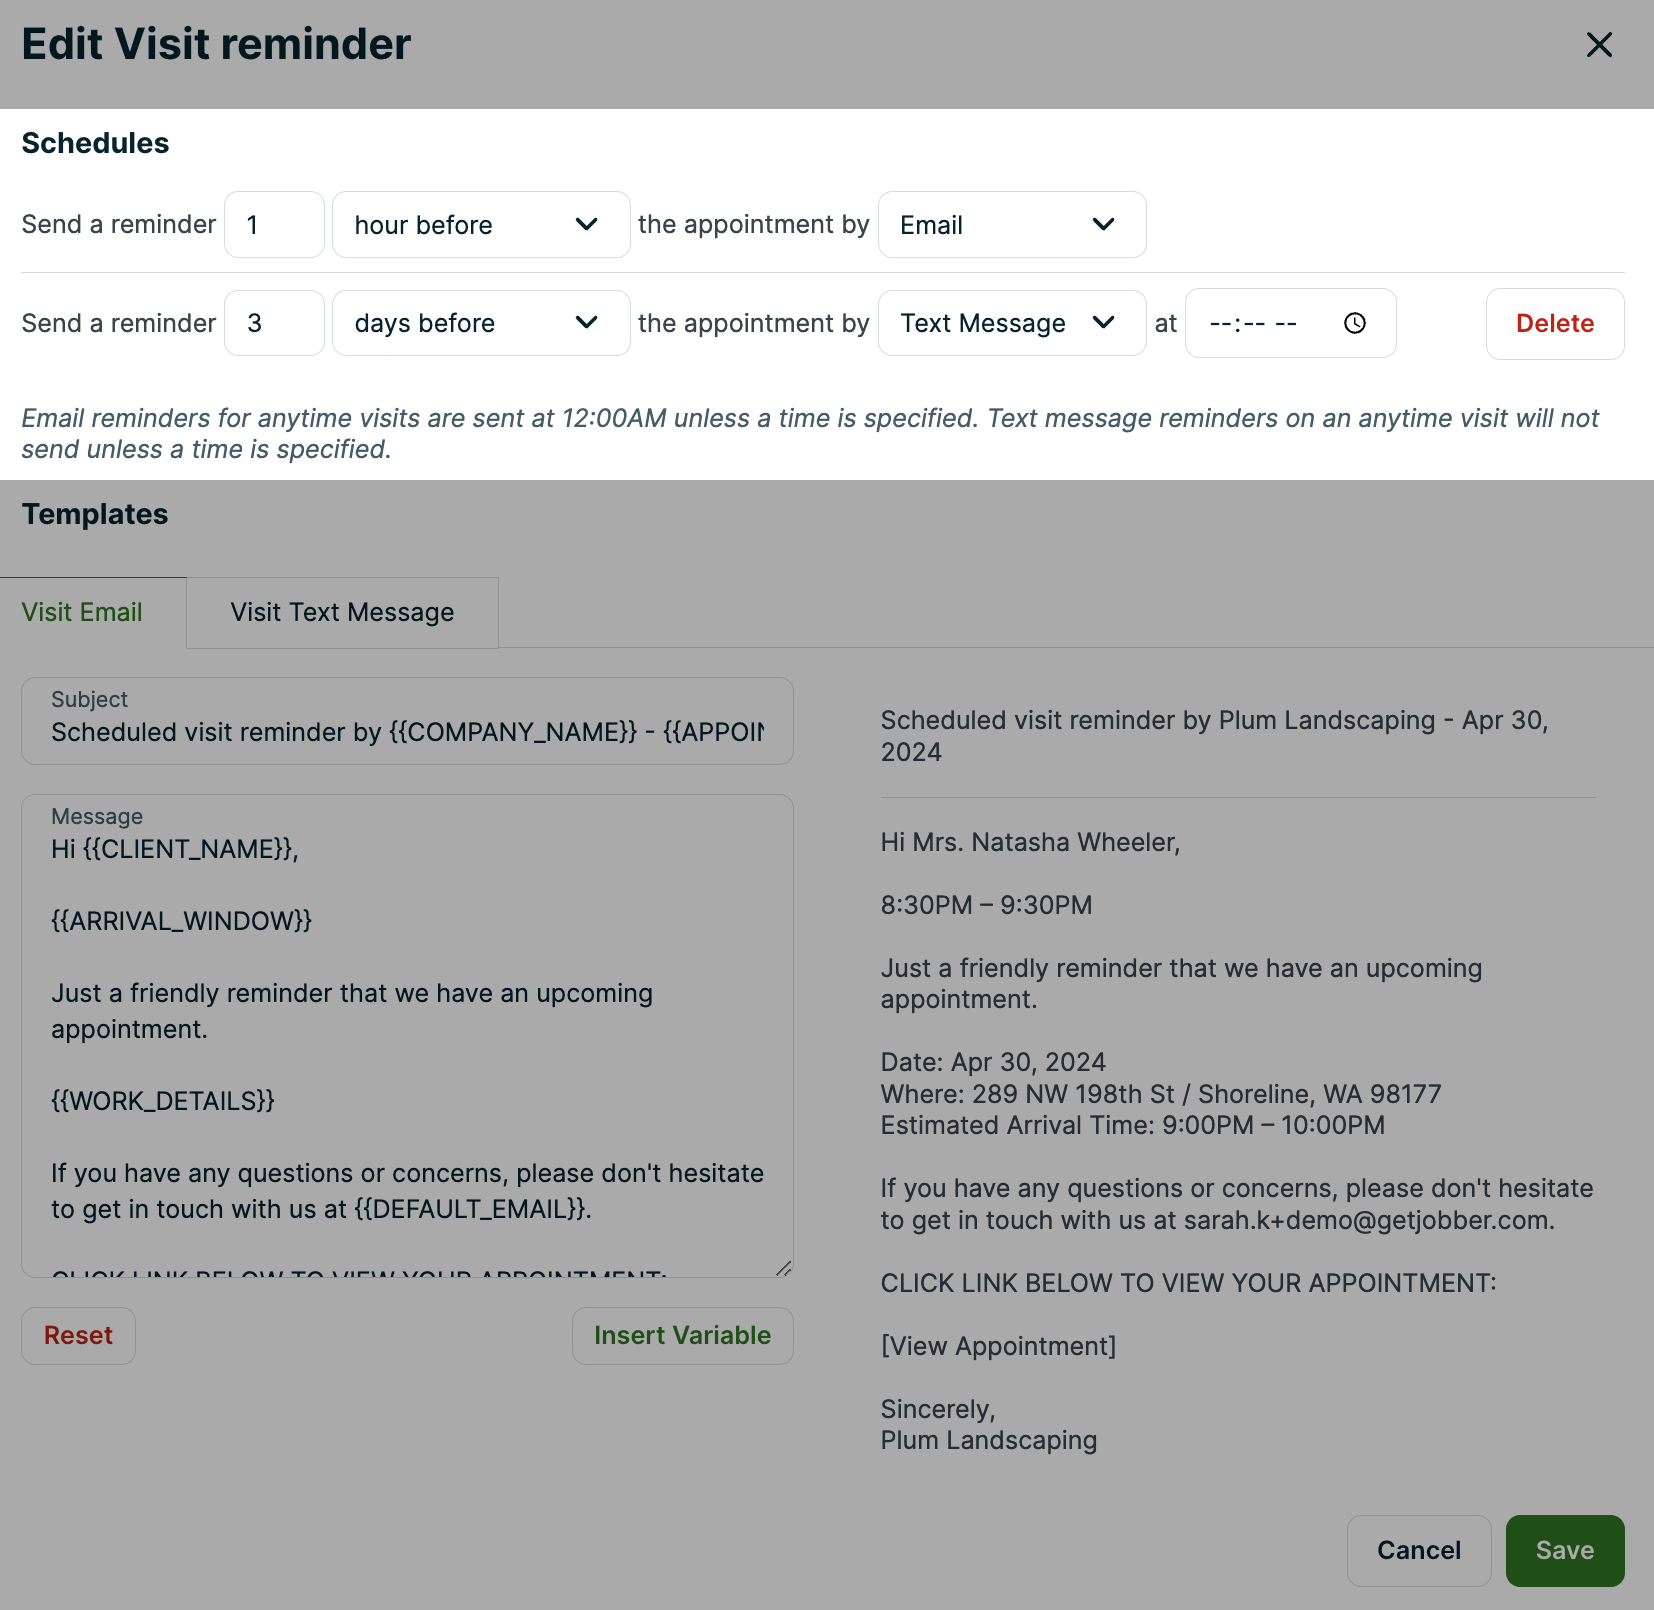Select the Visit Email tab
Screen dimensions: 1654x1610
point(82,613)
